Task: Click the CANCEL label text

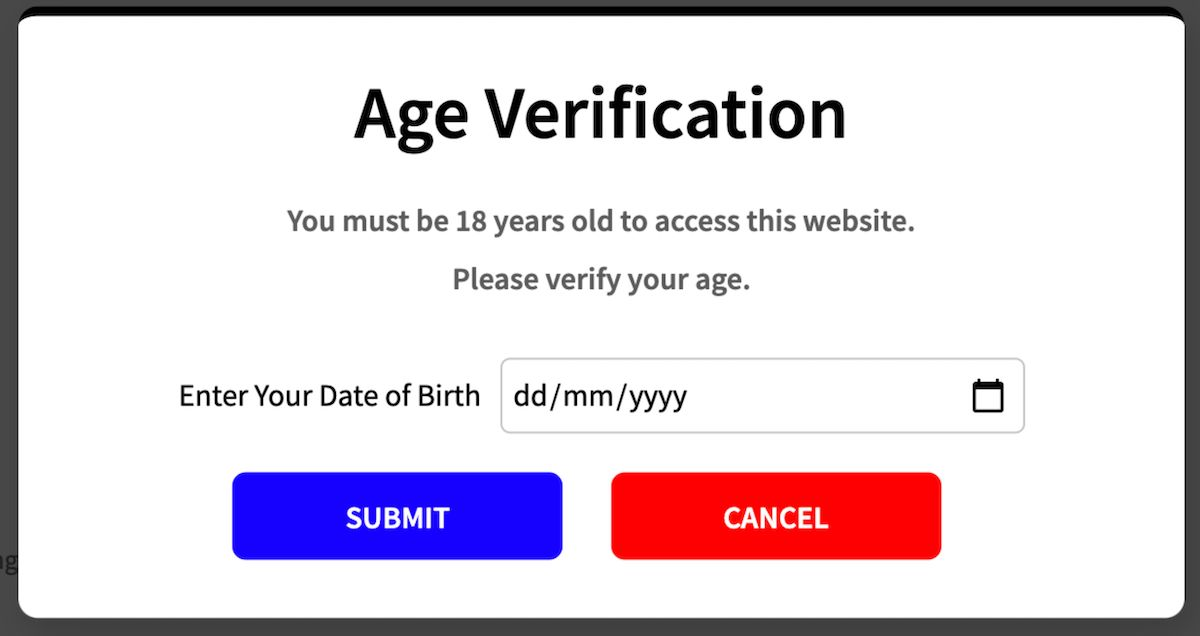Action: tap(776, 517)
